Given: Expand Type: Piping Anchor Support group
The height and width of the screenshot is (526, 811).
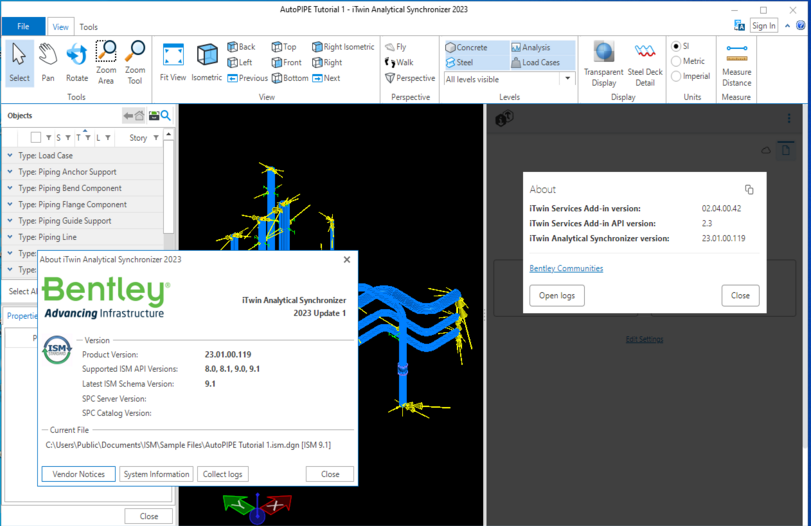Looking at the screenshot, I should point(10,171).
